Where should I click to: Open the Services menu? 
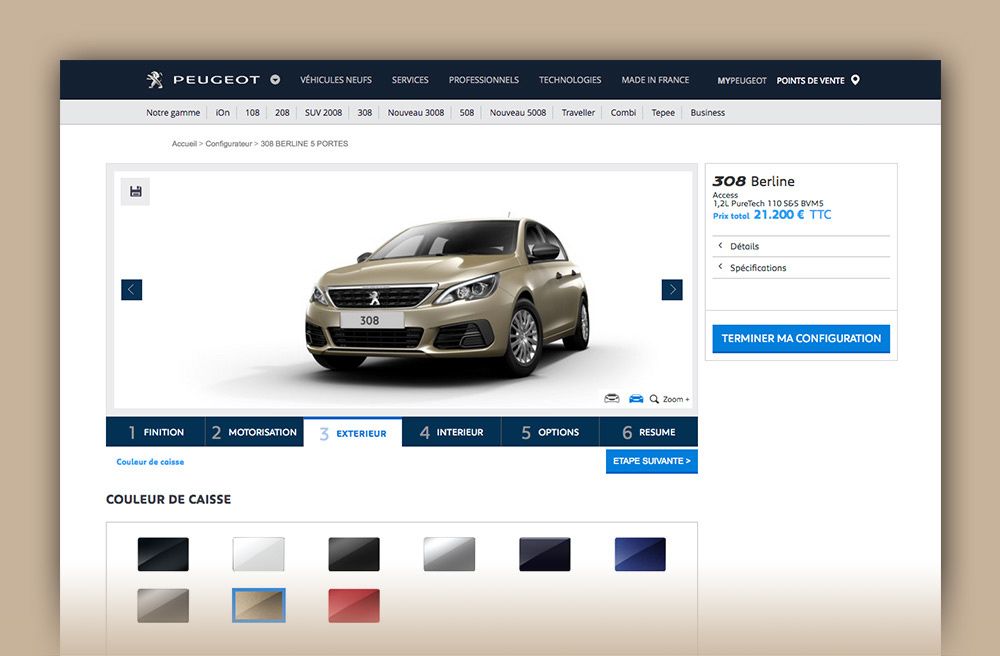point(410,80)
